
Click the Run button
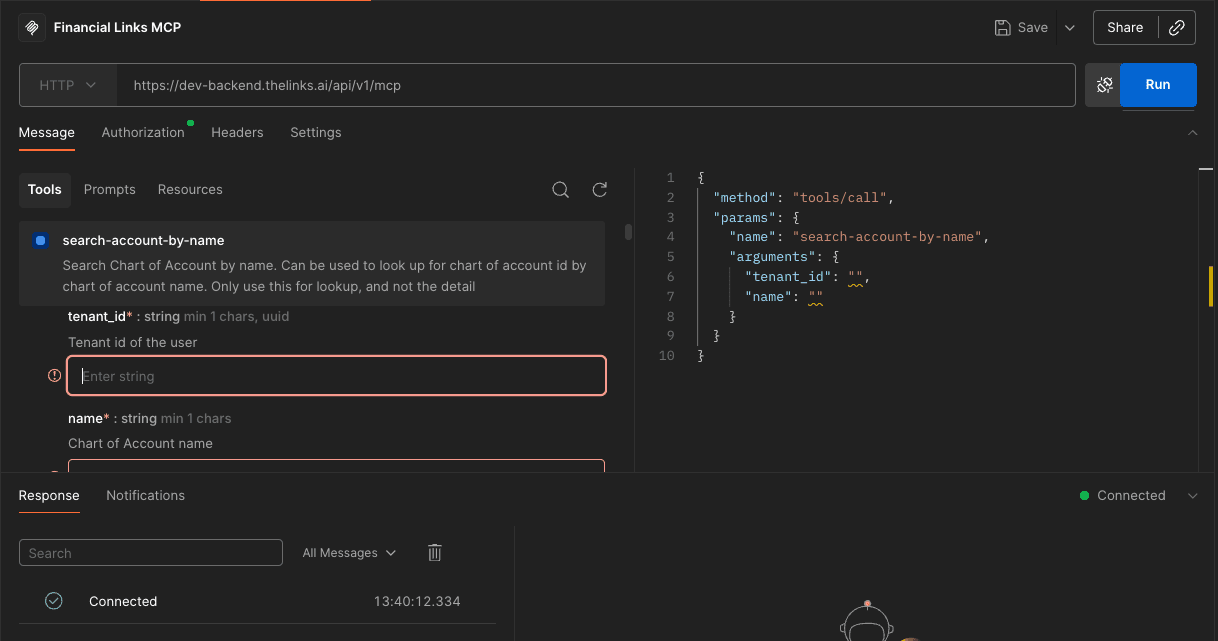tap(1157, 85)
